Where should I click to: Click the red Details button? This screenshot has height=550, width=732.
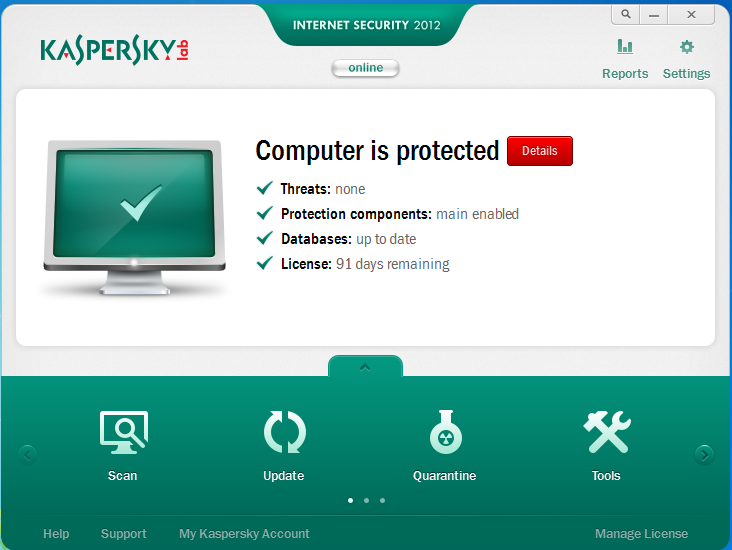[x=540, y=151]
